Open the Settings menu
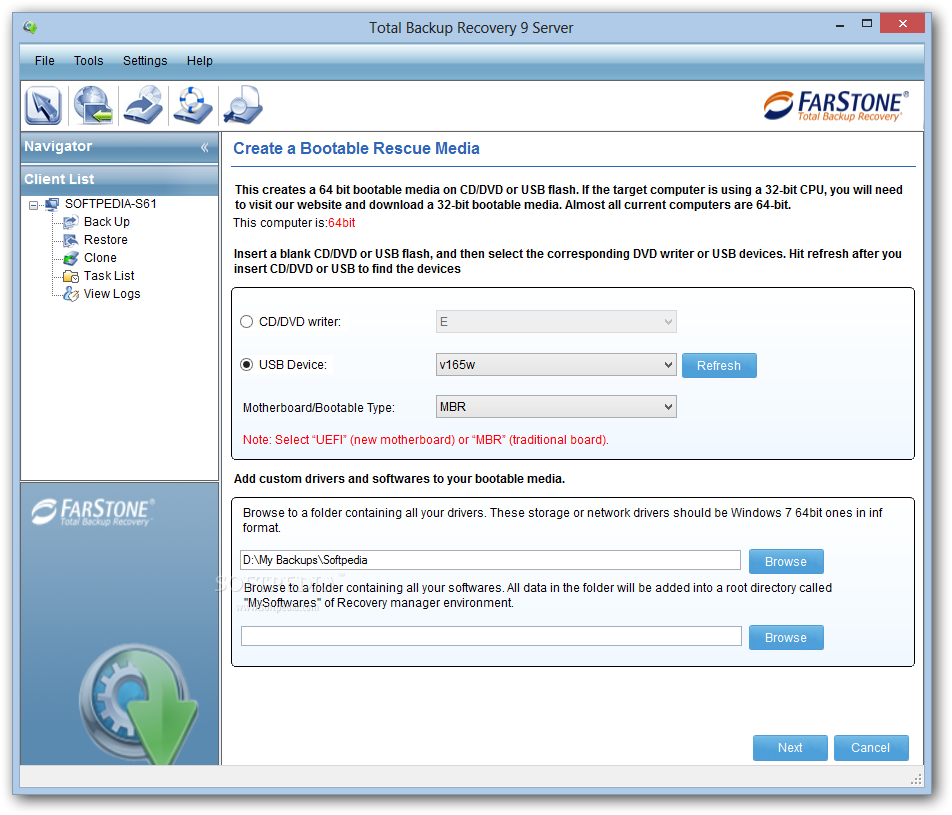The image size is (952, 815). [x=145, y=61]
